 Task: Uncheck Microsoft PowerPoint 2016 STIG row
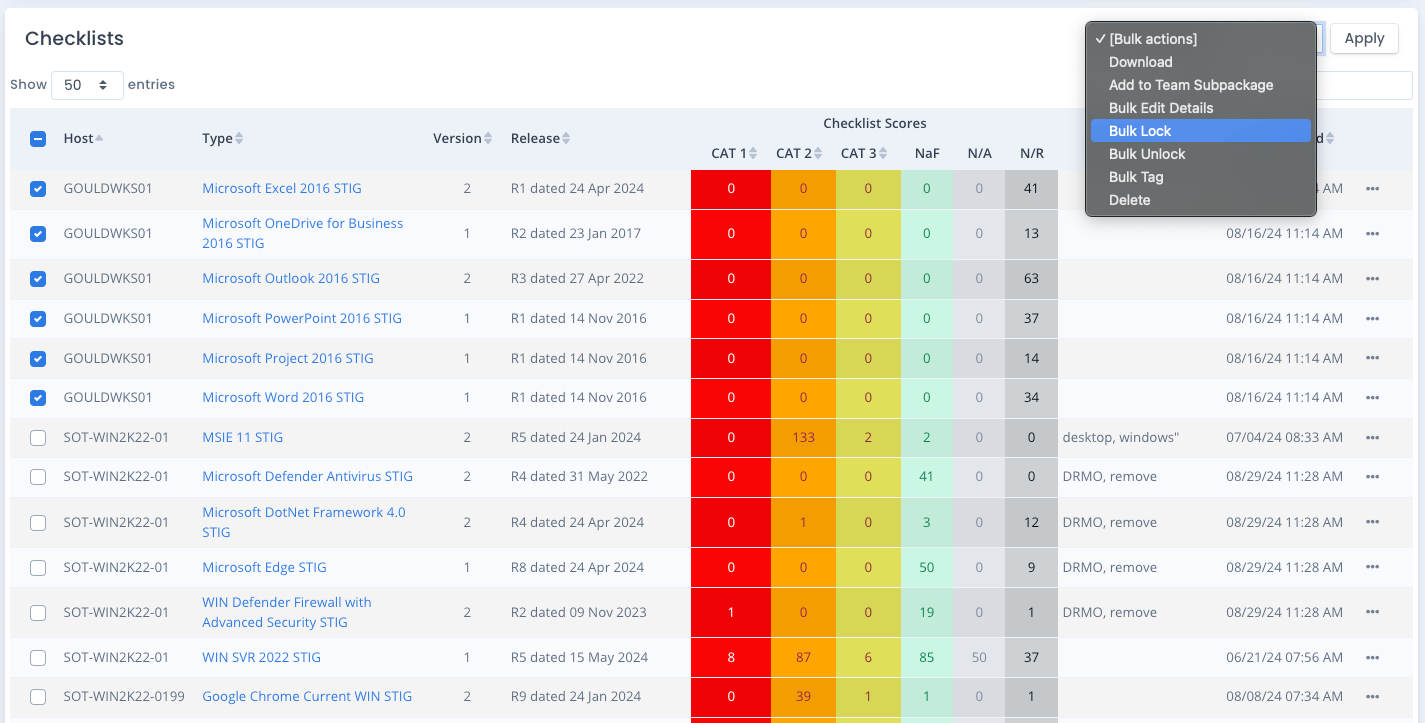[38, 319]
